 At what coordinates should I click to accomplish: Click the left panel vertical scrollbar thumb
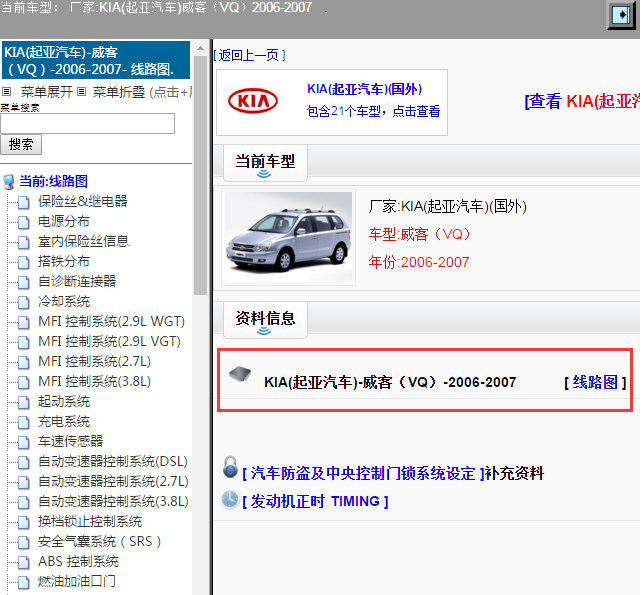(200, 175)
